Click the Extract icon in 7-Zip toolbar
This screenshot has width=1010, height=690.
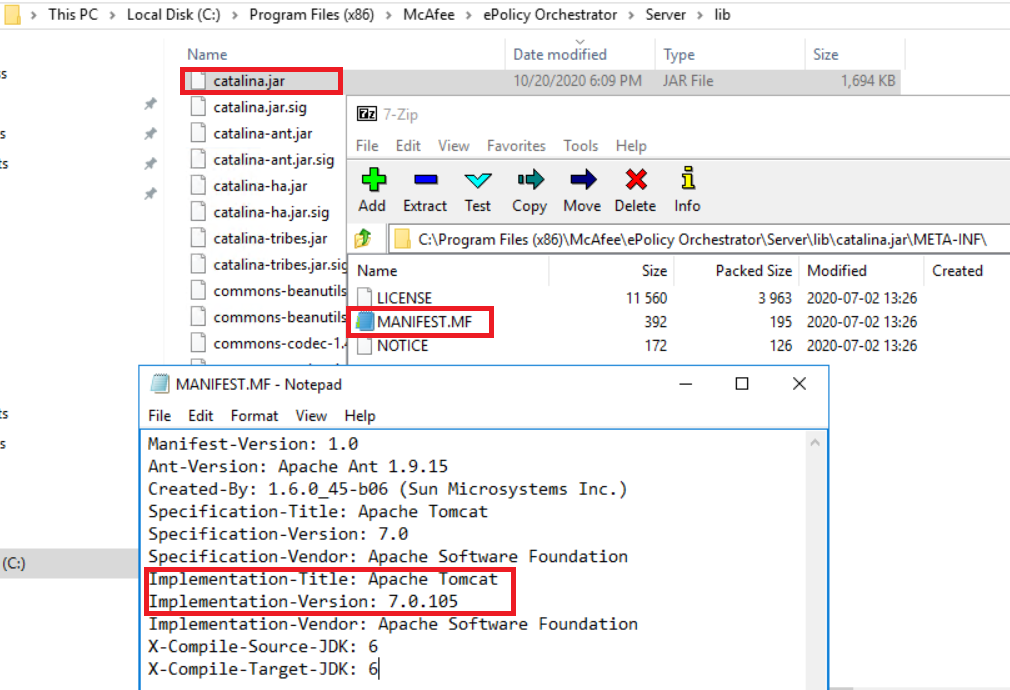pos(425,181)
